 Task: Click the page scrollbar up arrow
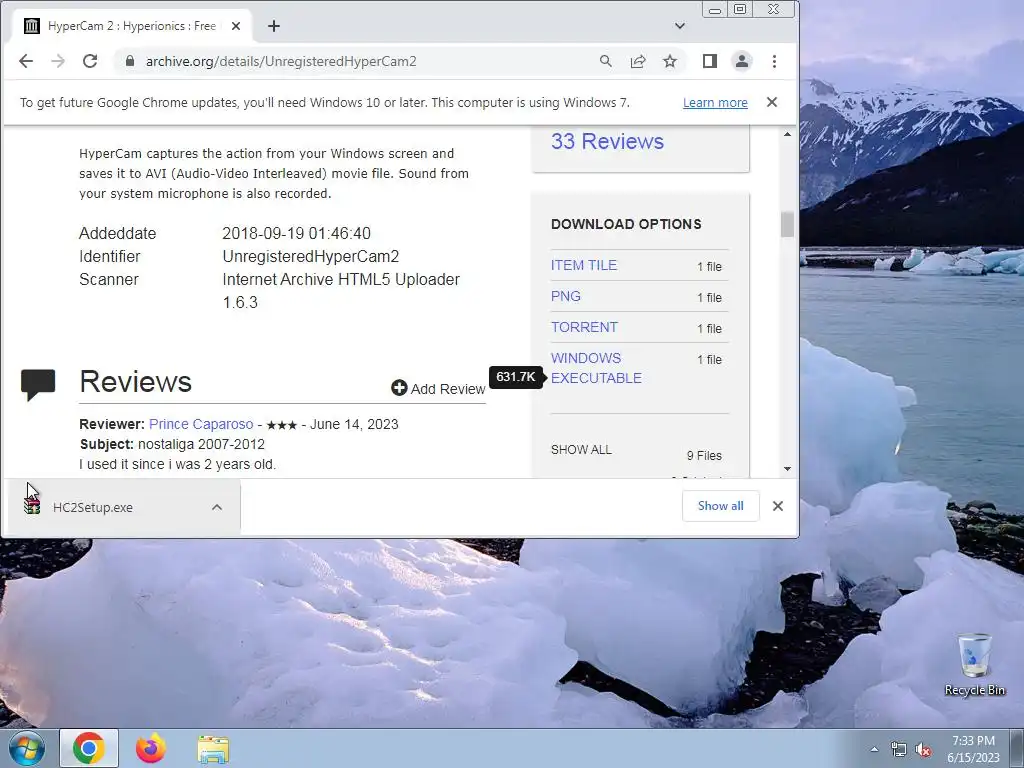(x=787, y=135)
